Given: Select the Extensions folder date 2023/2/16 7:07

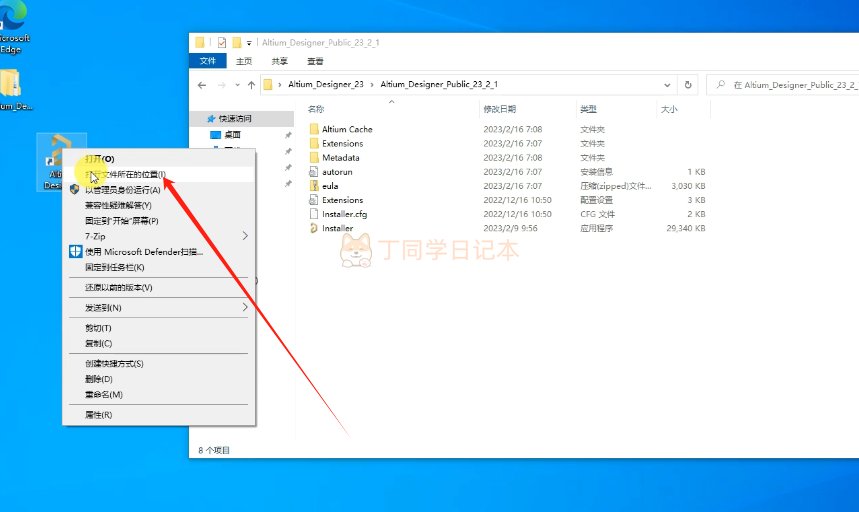Looking at the screenshot, I should [x=513, y=143].
